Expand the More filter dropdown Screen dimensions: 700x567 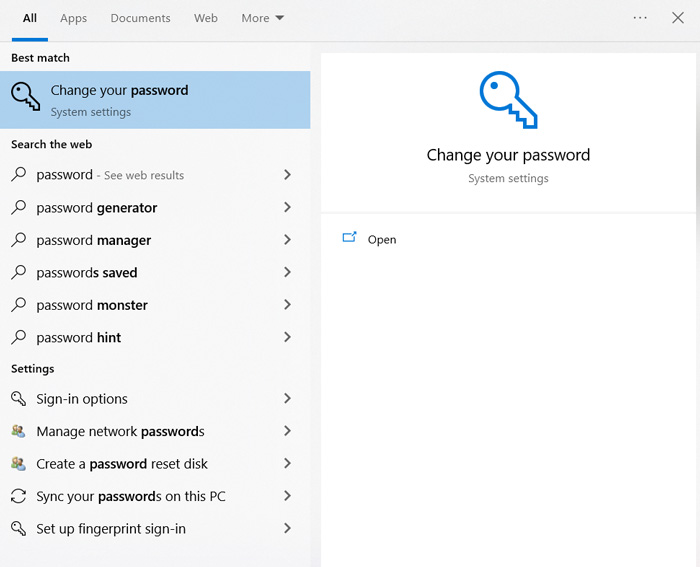(263, 18)
